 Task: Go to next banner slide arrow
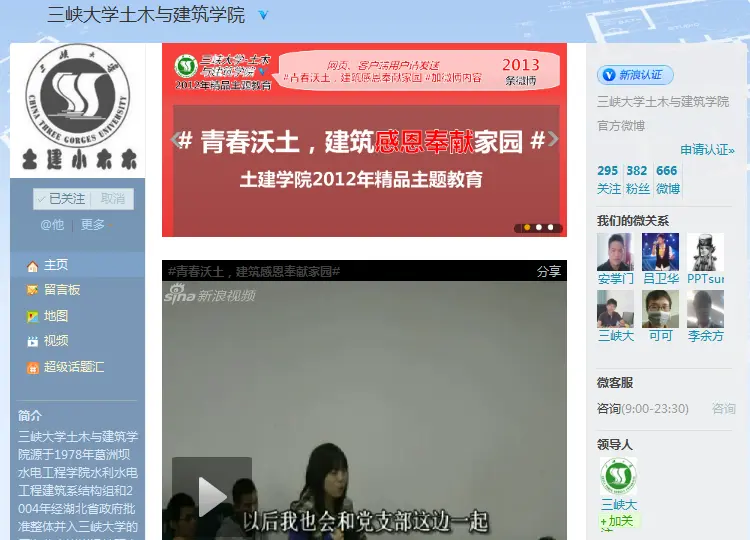[553, 140]
